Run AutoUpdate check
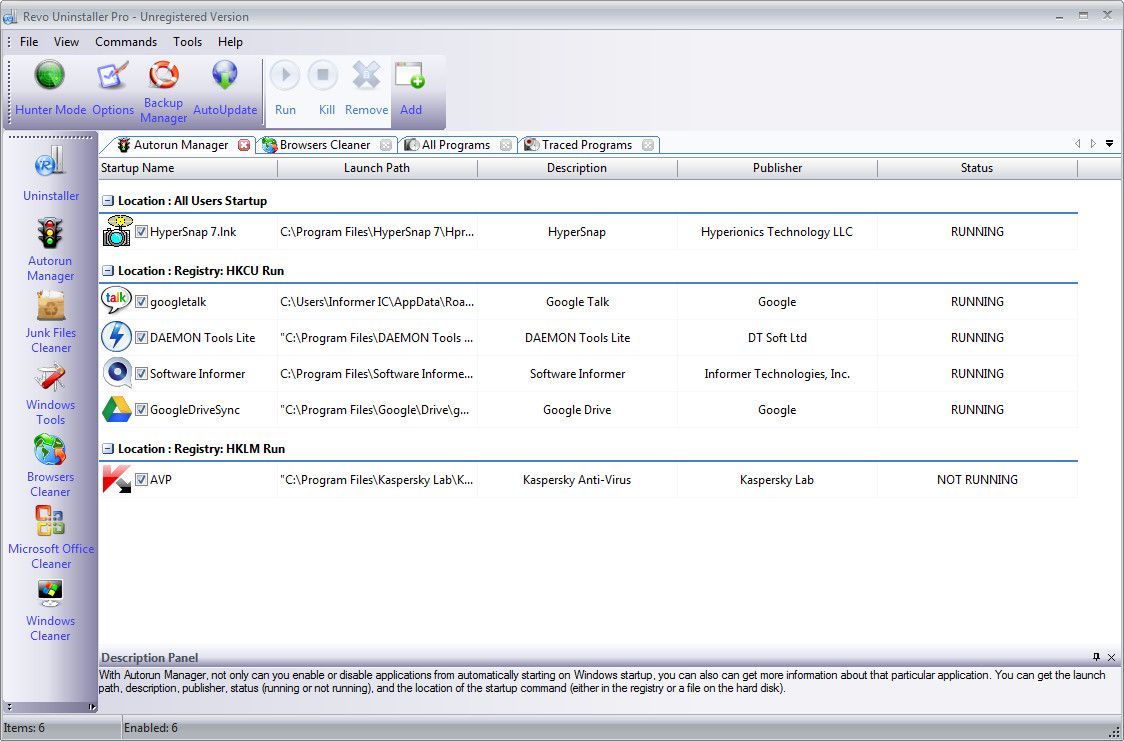The image size is (1124, 741). pos(224,85)
